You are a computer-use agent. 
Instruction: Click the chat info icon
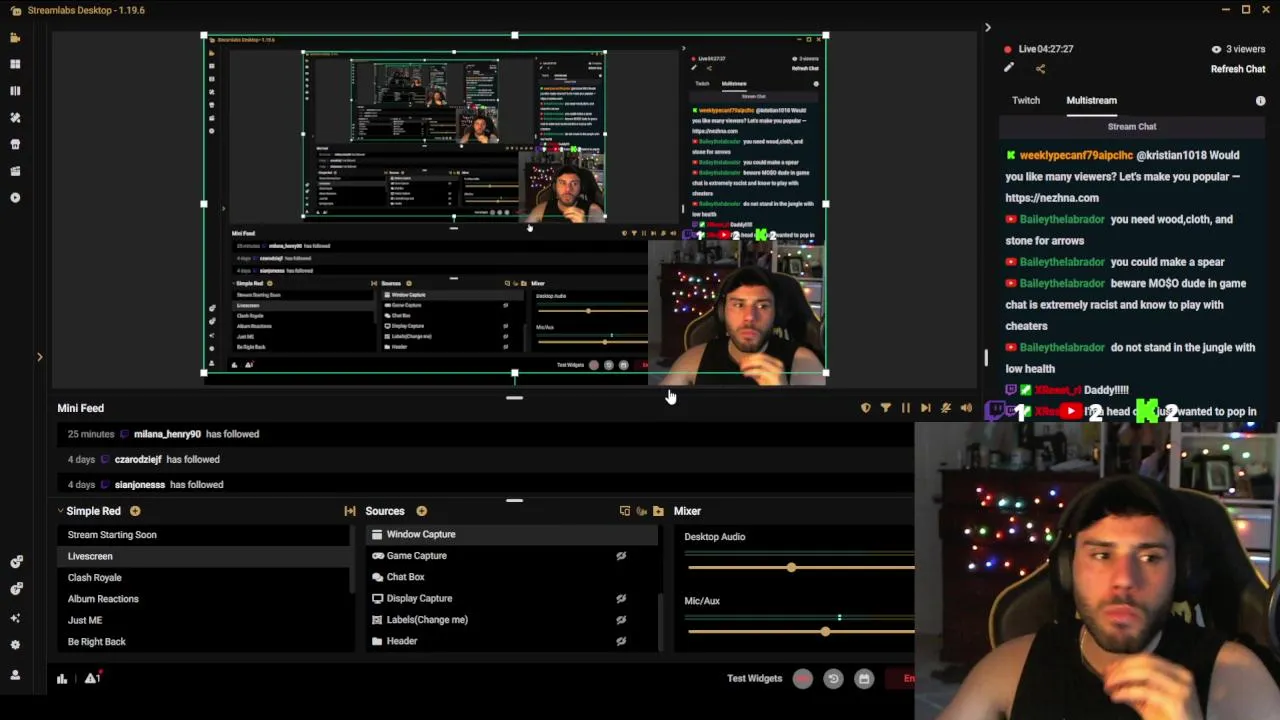pos(1260,101)
